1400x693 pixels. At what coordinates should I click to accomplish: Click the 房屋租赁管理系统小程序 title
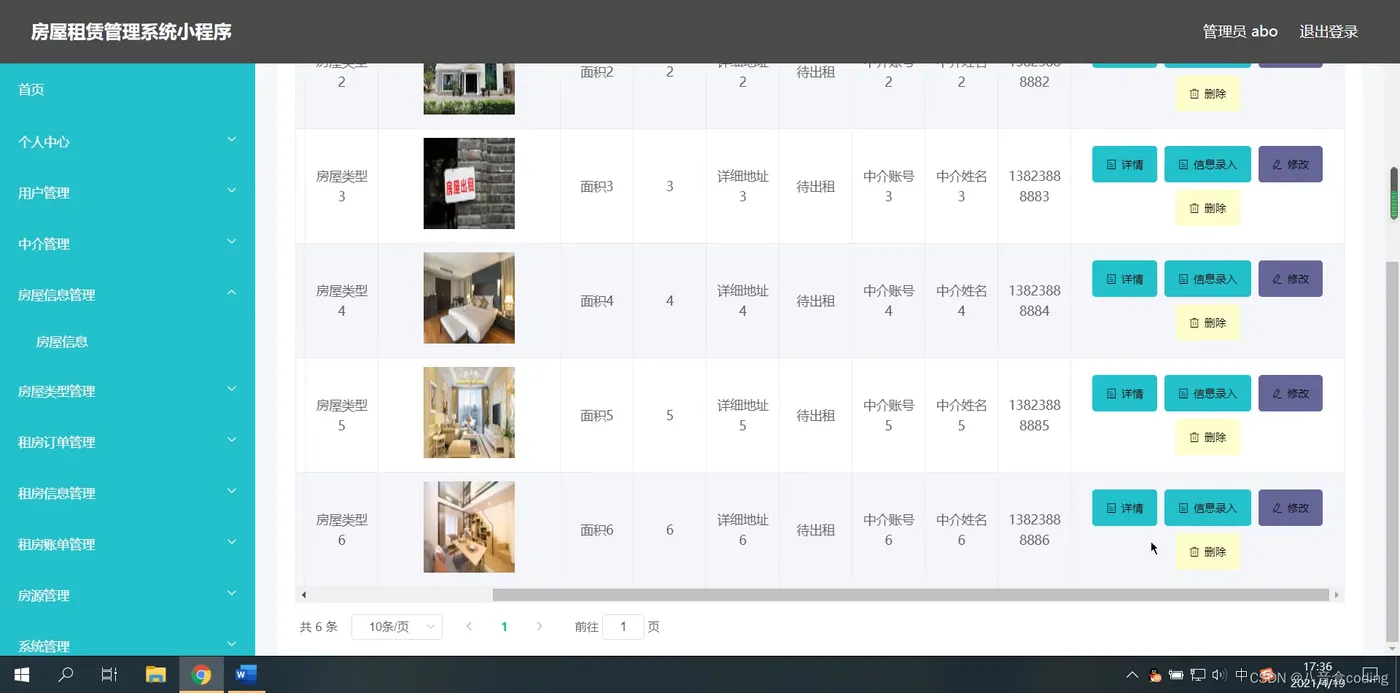click(131, 31)
